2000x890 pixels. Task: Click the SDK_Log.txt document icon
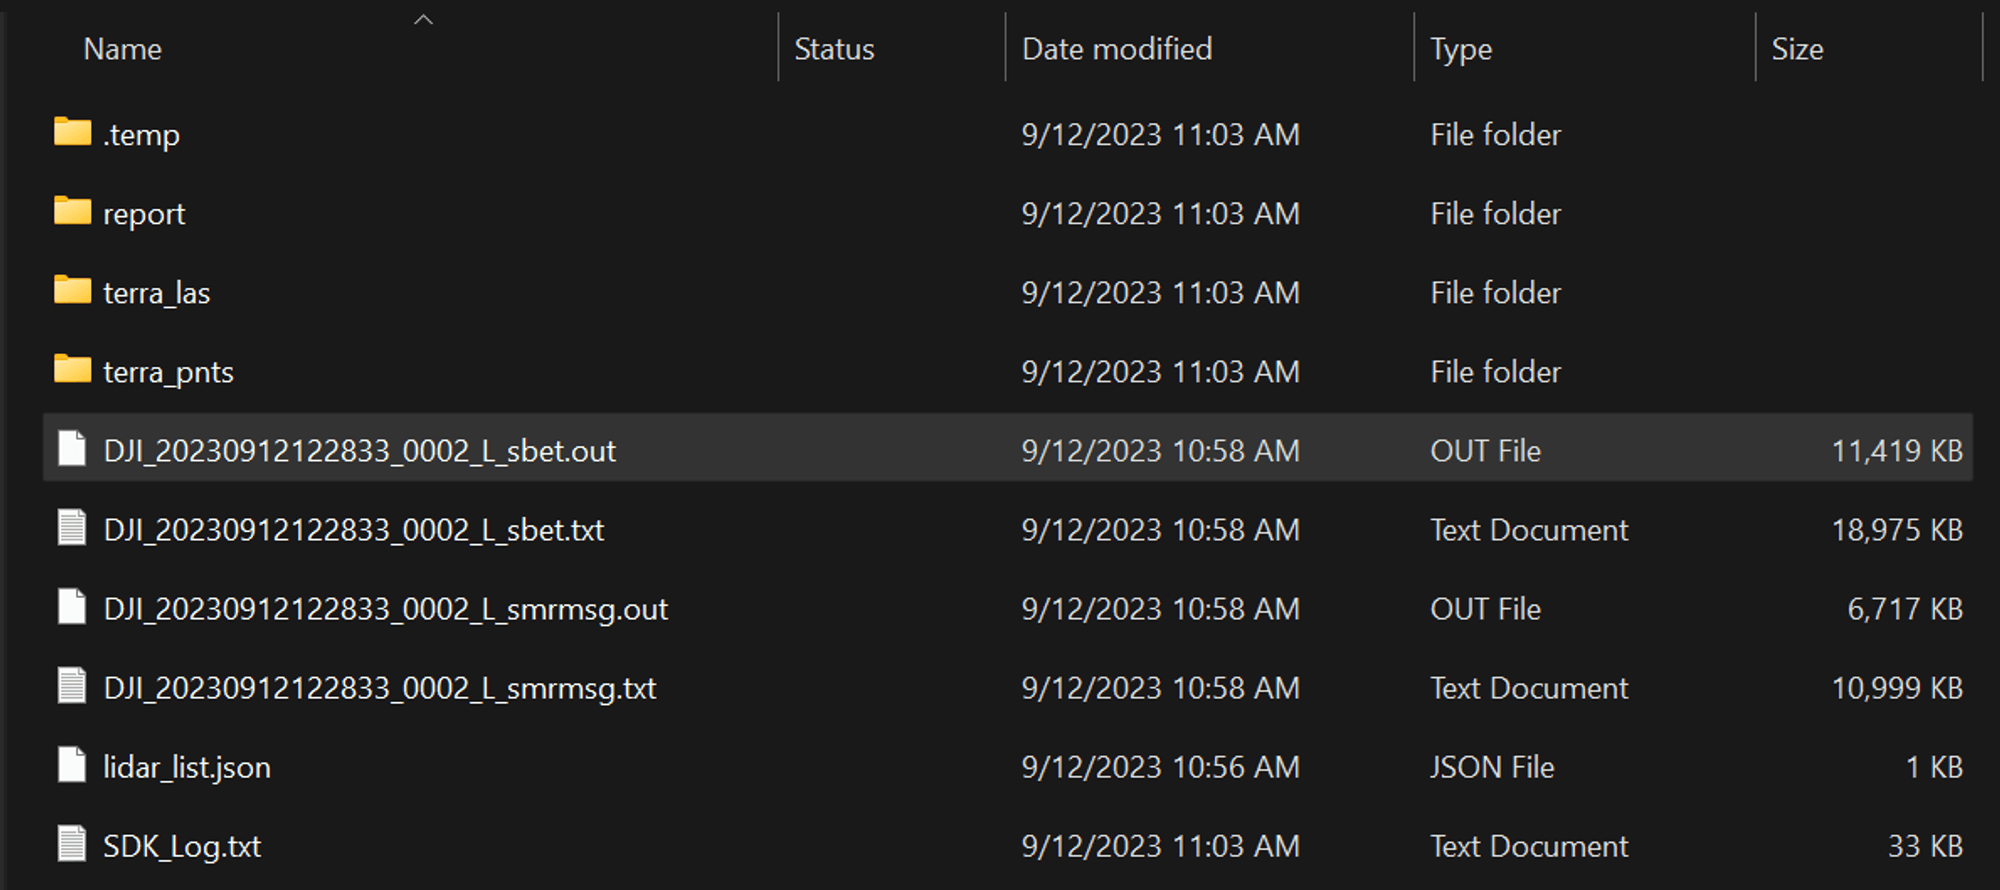click(x=72, y=845)
